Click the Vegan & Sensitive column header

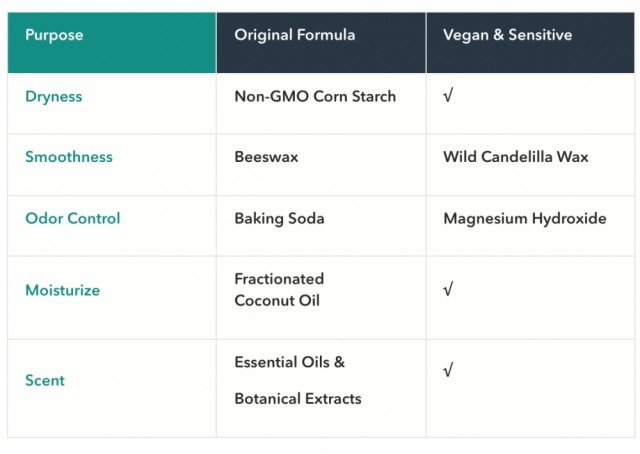pyautogui.click(x=530, y=42)
